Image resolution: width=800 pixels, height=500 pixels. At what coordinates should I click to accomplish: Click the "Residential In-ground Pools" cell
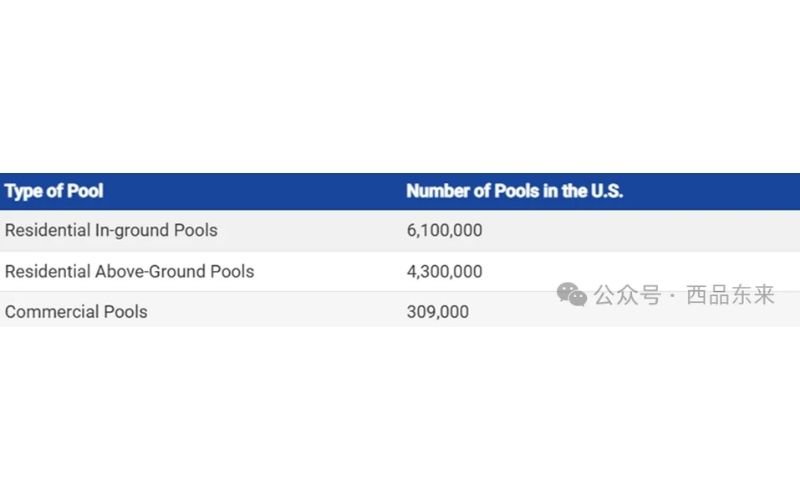click(x=111, y=231)
